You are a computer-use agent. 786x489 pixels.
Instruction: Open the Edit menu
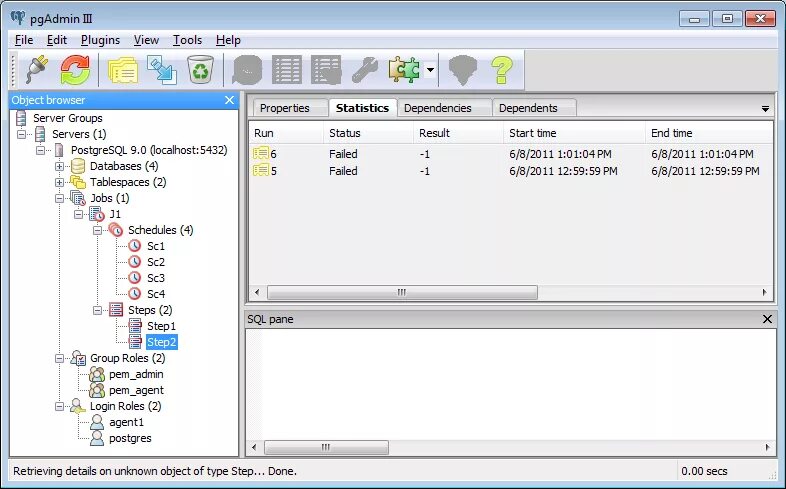pyautogui.click(x=57, y=40)
